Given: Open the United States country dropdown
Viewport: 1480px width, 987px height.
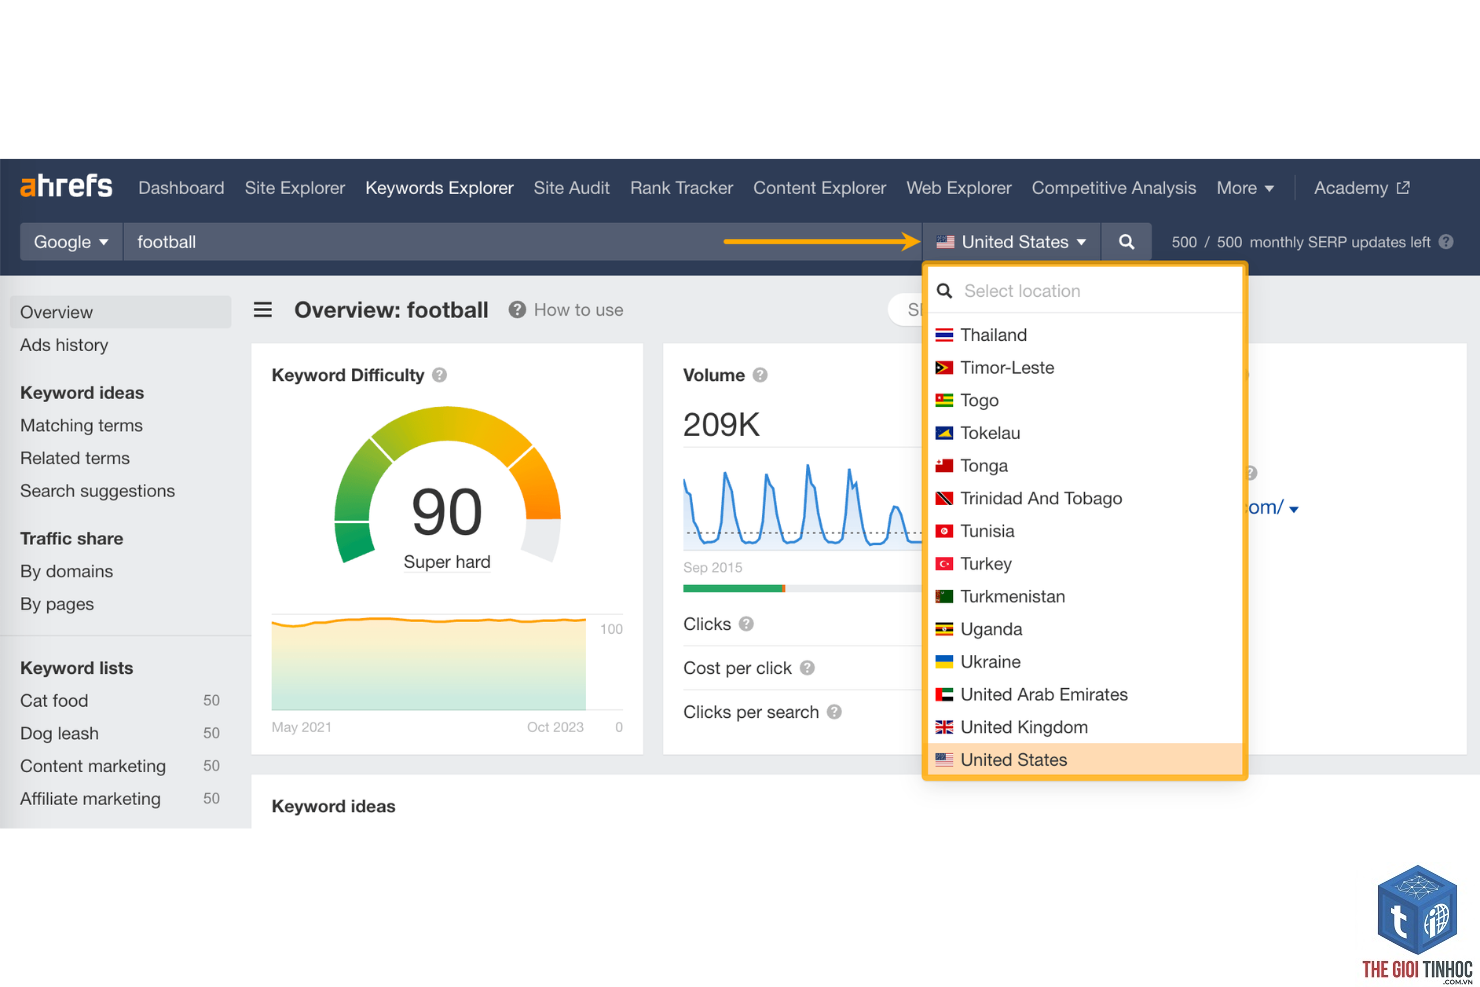Looking at the screenshot, I should [1011, 242].
